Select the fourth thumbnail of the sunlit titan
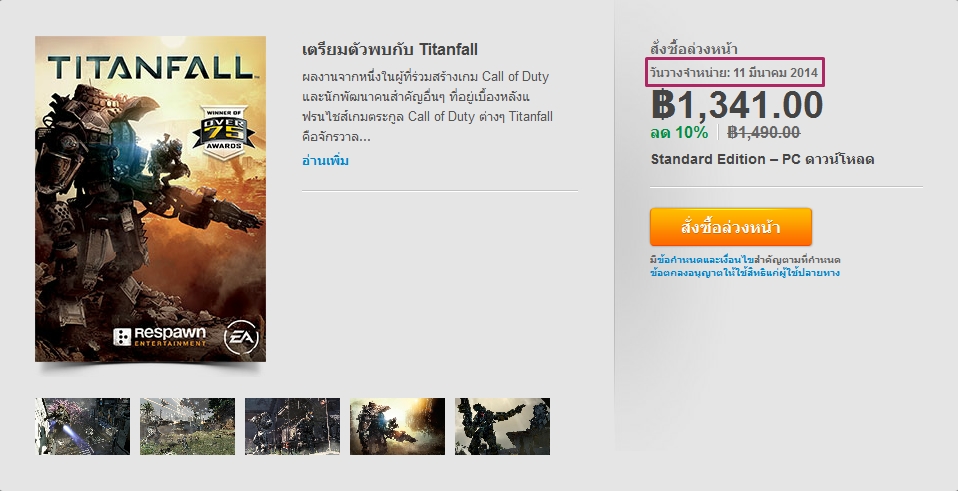The image size is (958, 491). point(398,426)
